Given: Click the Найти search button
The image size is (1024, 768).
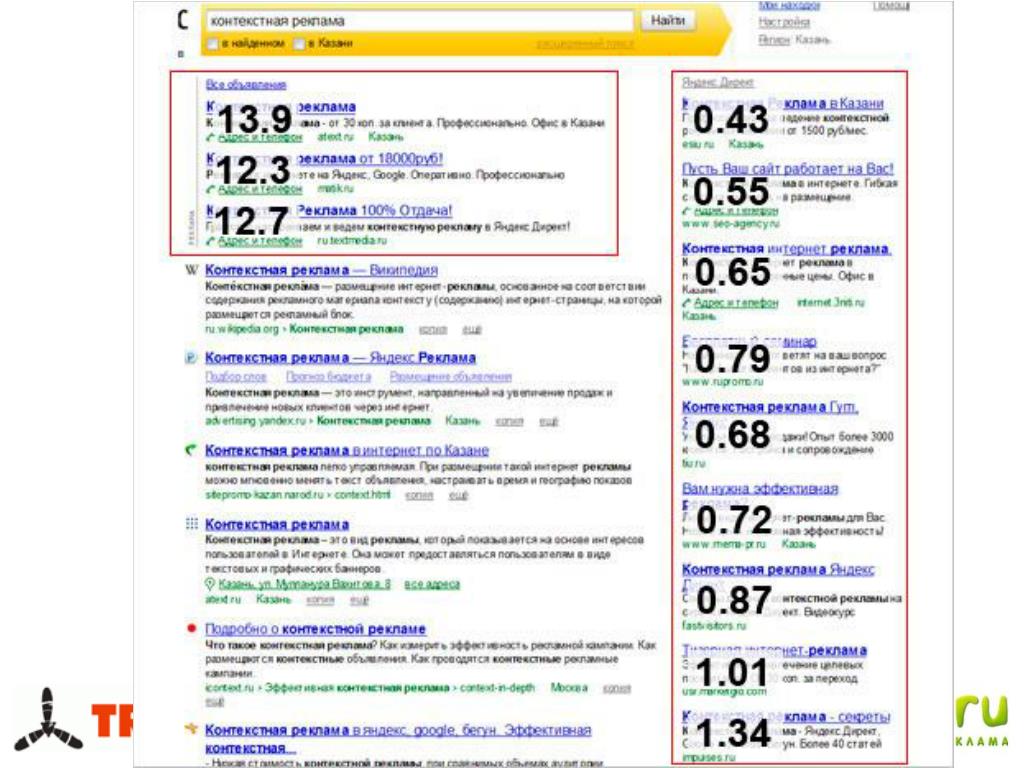Looking at the screenshot, I should click(x=667, y=21).
